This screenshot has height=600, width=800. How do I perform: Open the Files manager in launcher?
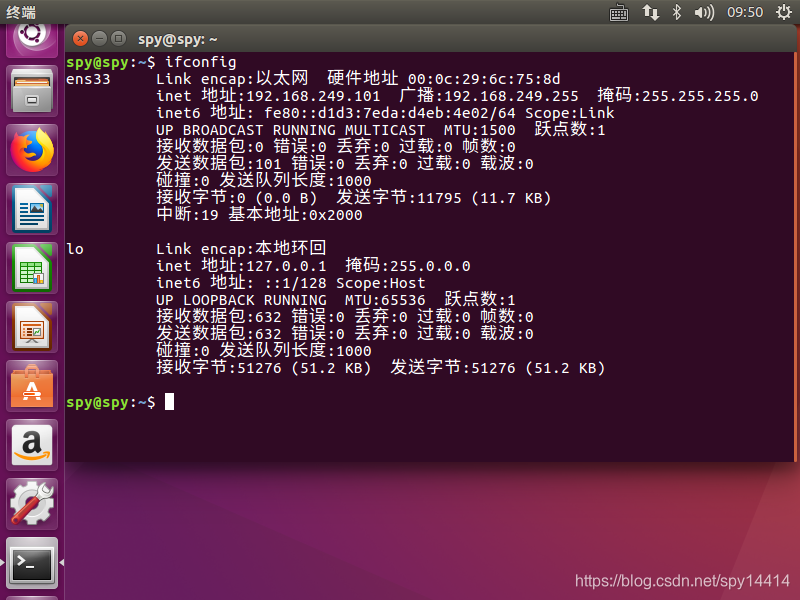click(x=32, y=91)
